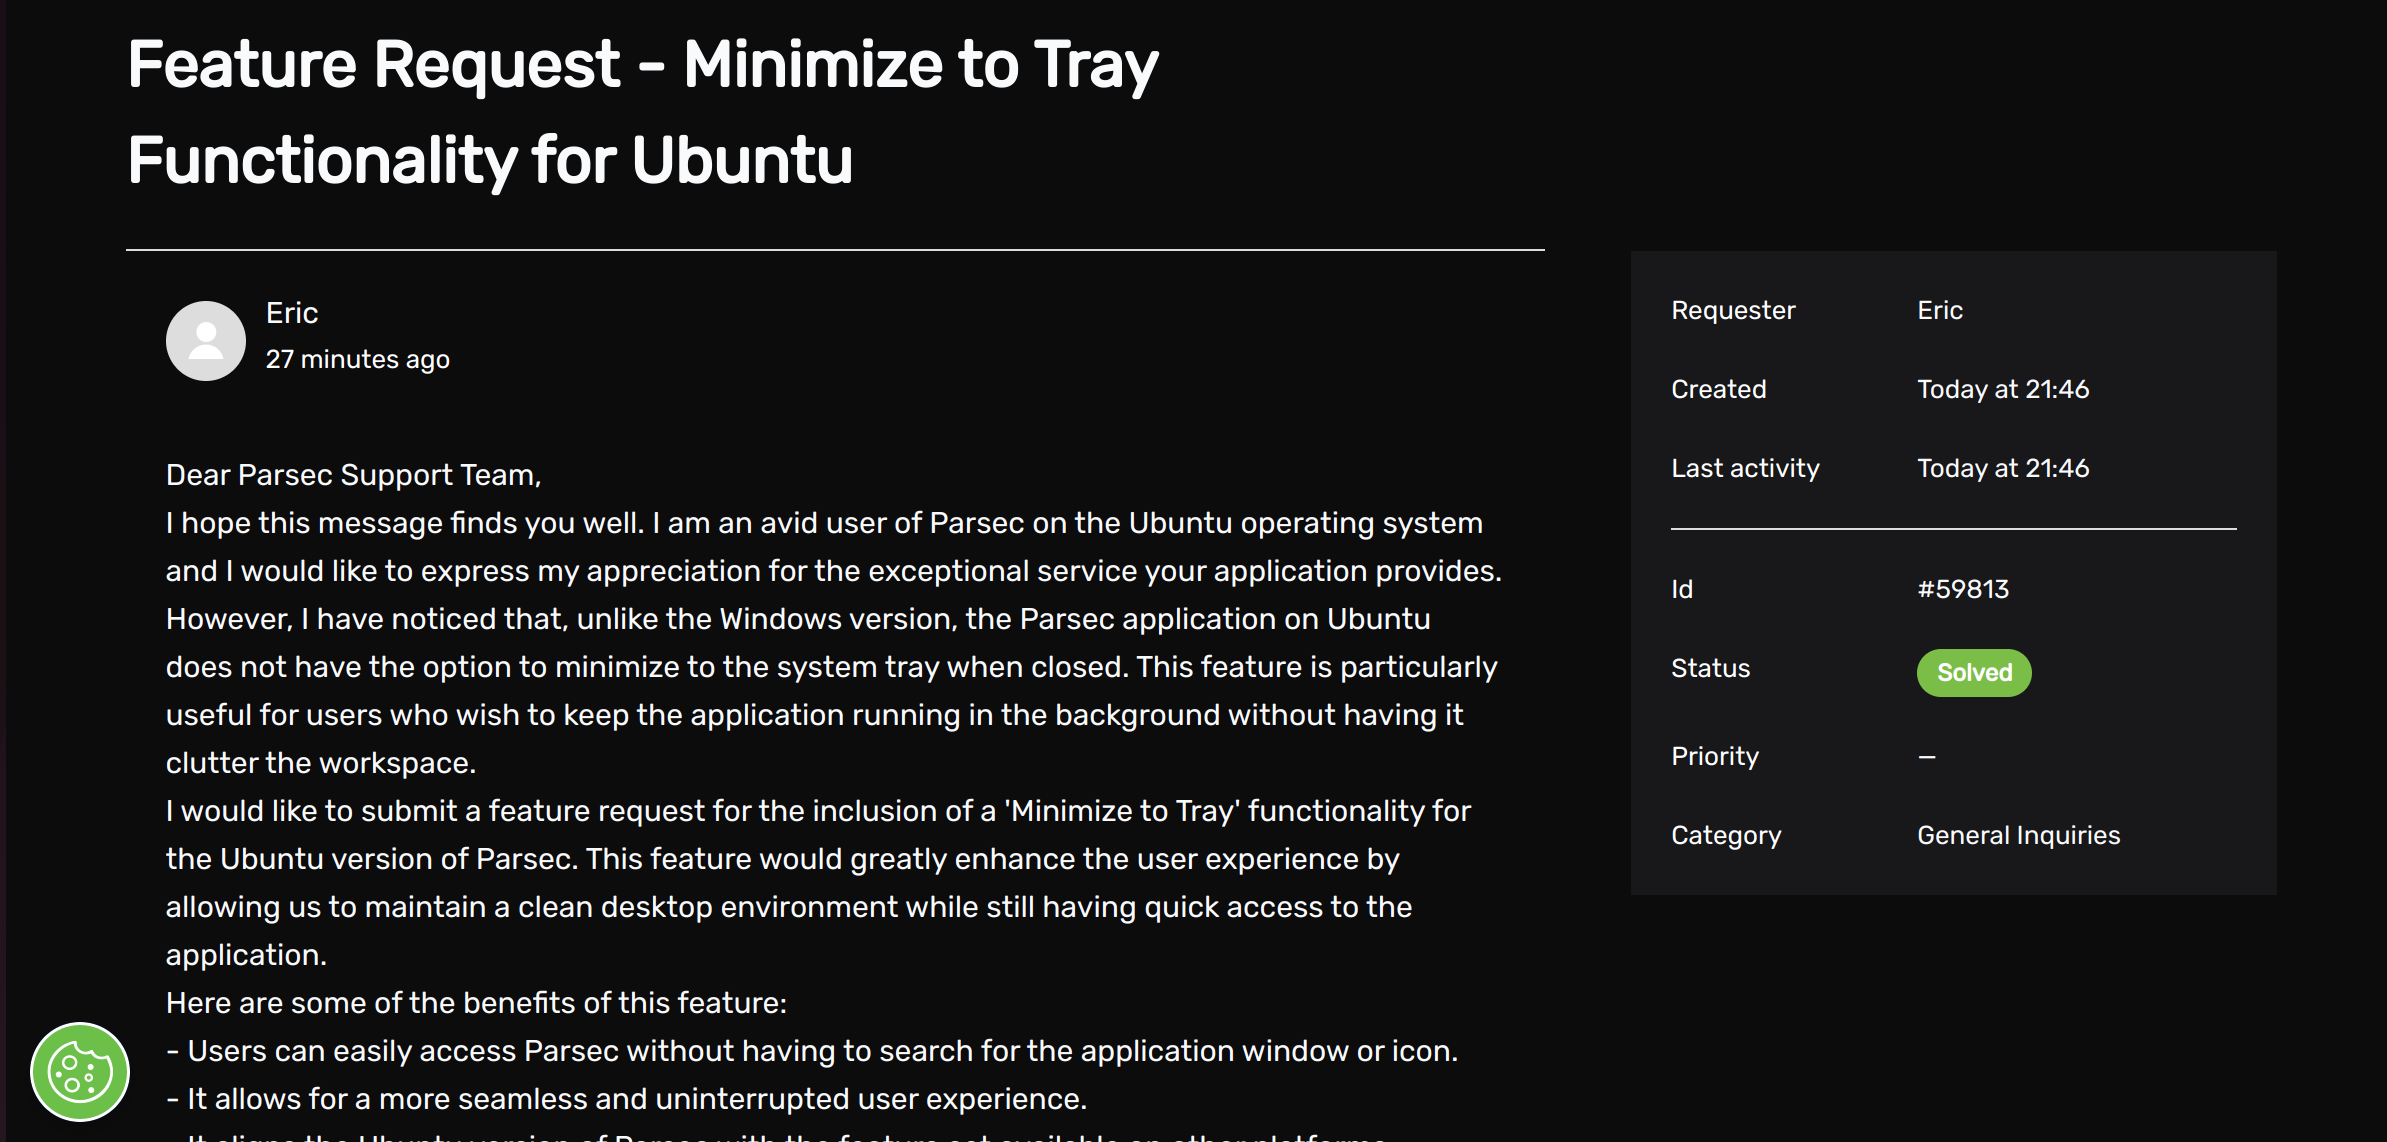
Task: Click the Category label in sidebar
Action: [1726, 835]
